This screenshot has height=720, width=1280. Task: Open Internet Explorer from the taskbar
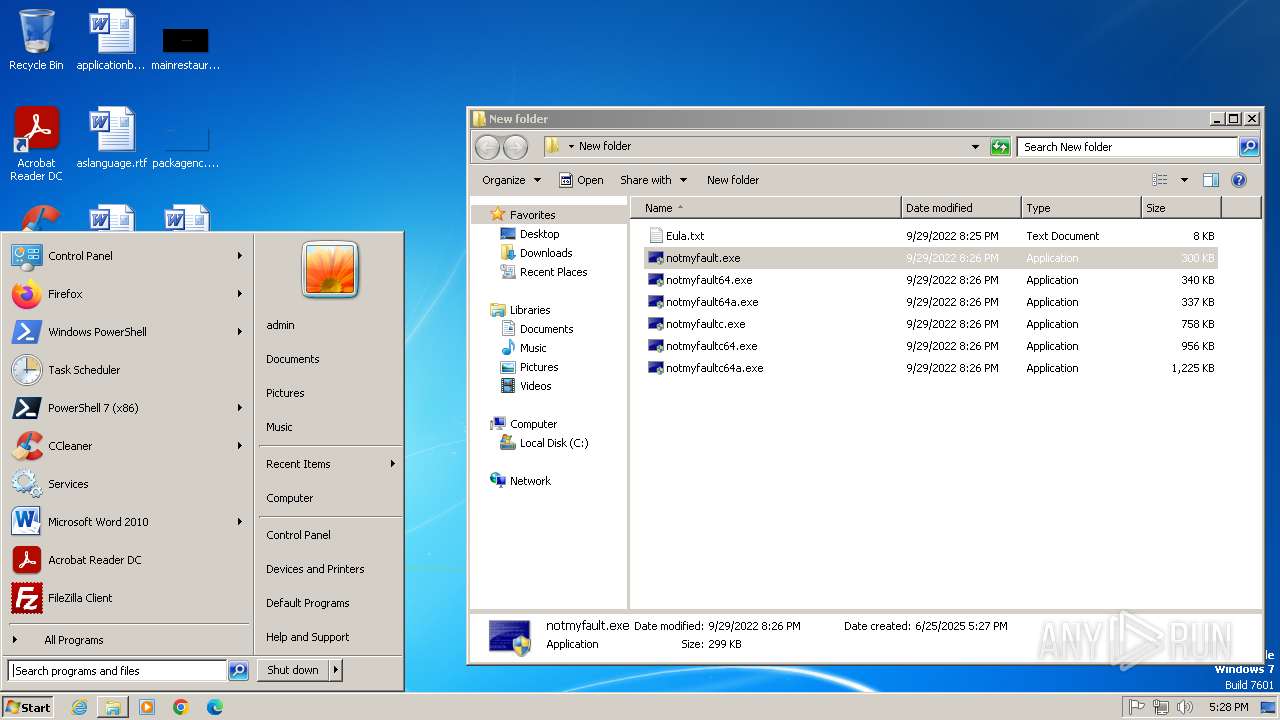(79, 707)
